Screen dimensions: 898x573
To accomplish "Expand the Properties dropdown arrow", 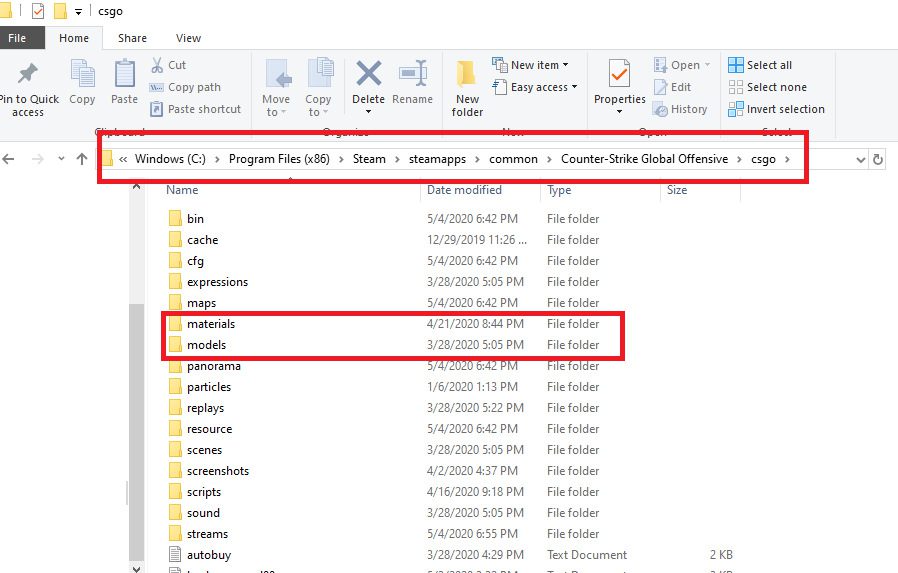I will (x=619, y=112).
